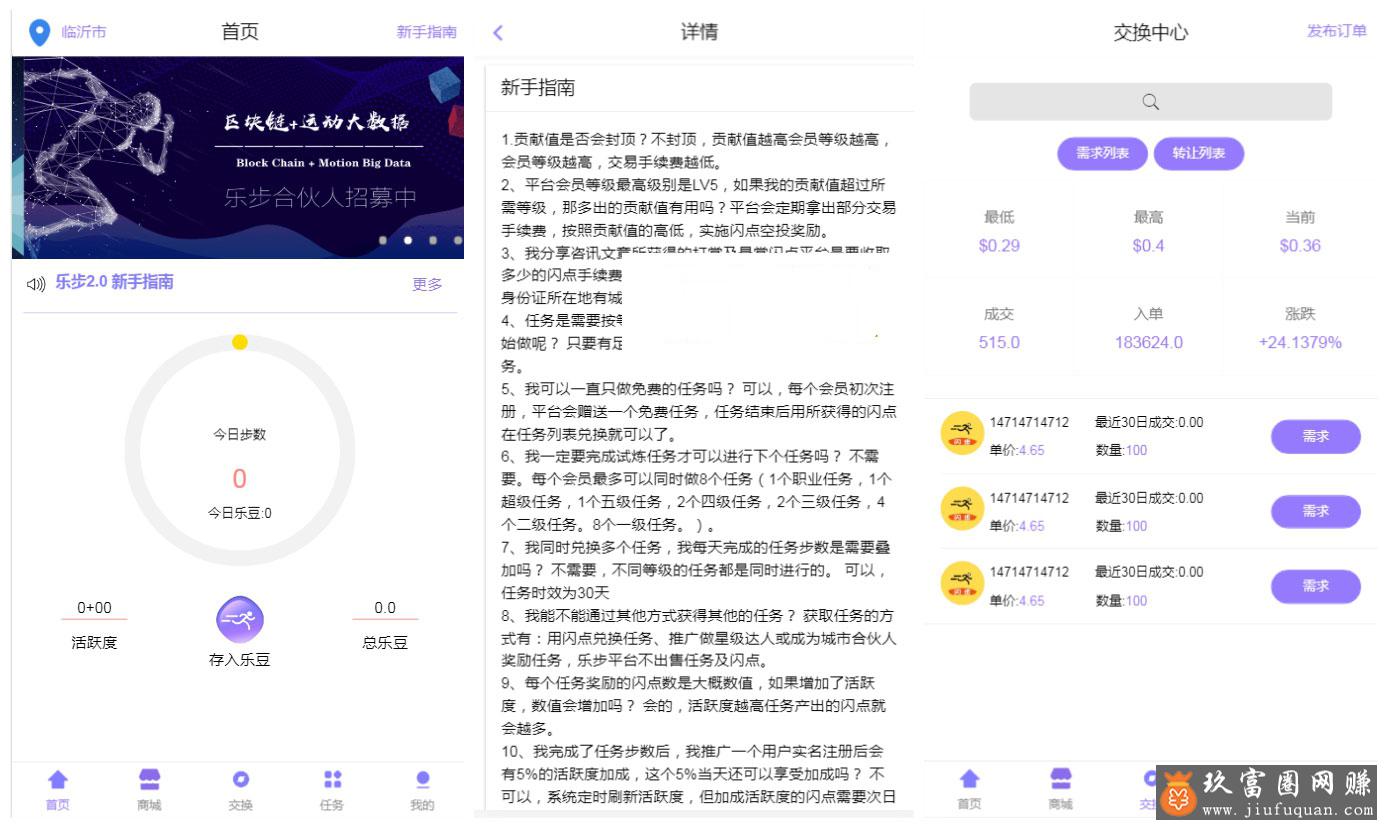Image resolution: width=1387 pixels, height=828 pixels.
Task: Click 需求 button on the second order
Action: pyautogui.click(x=1316, y=511)
